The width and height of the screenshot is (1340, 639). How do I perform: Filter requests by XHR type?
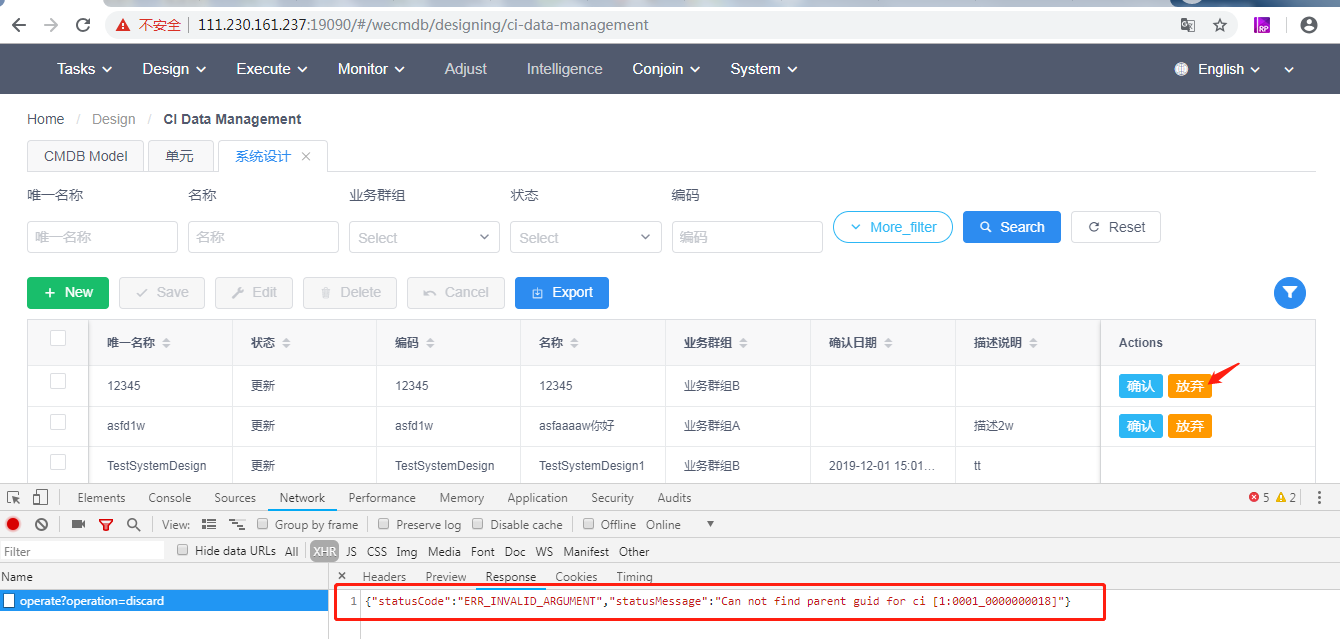point(324,551)
